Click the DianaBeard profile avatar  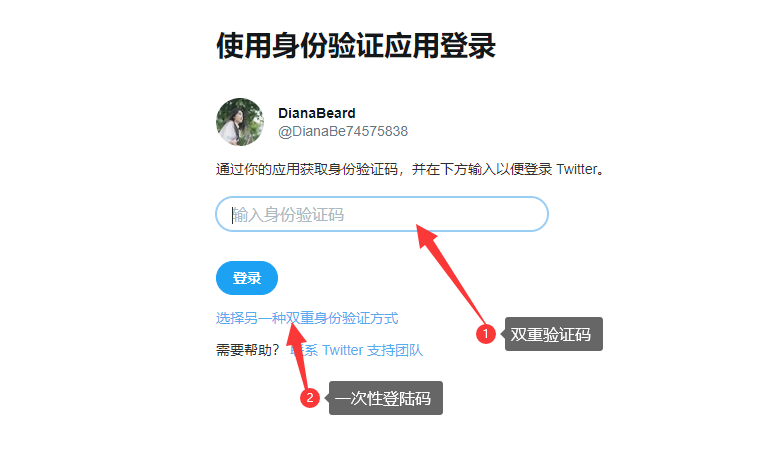[240, 122]
